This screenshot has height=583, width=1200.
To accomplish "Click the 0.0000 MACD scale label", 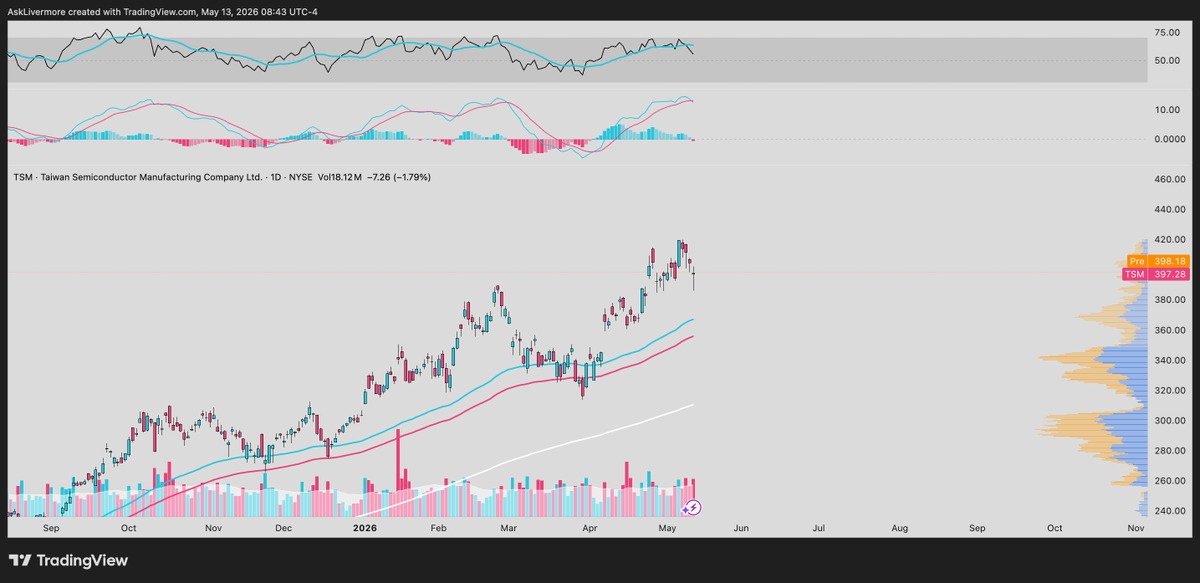I will [1169, 139].
